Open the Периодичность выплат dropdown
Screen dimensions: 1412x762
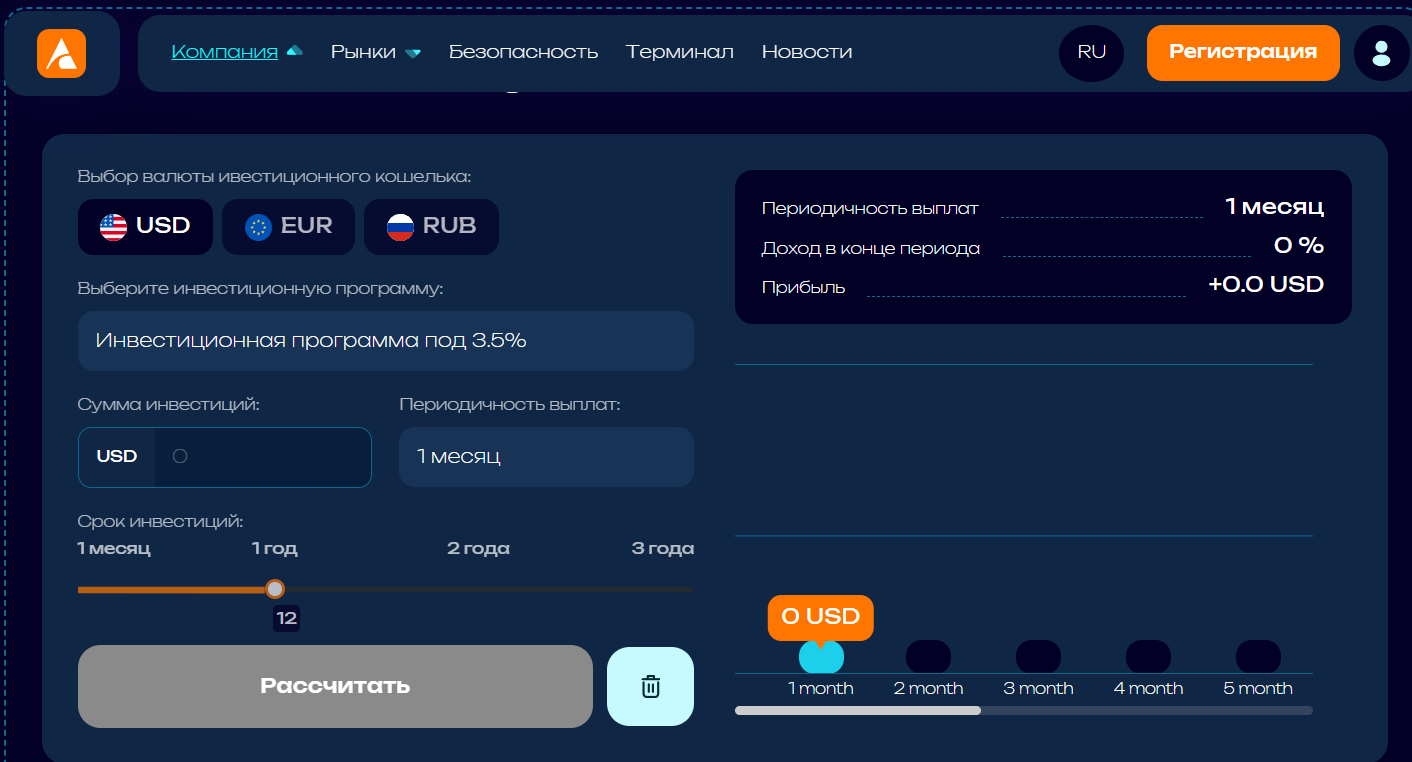point(546,457)
